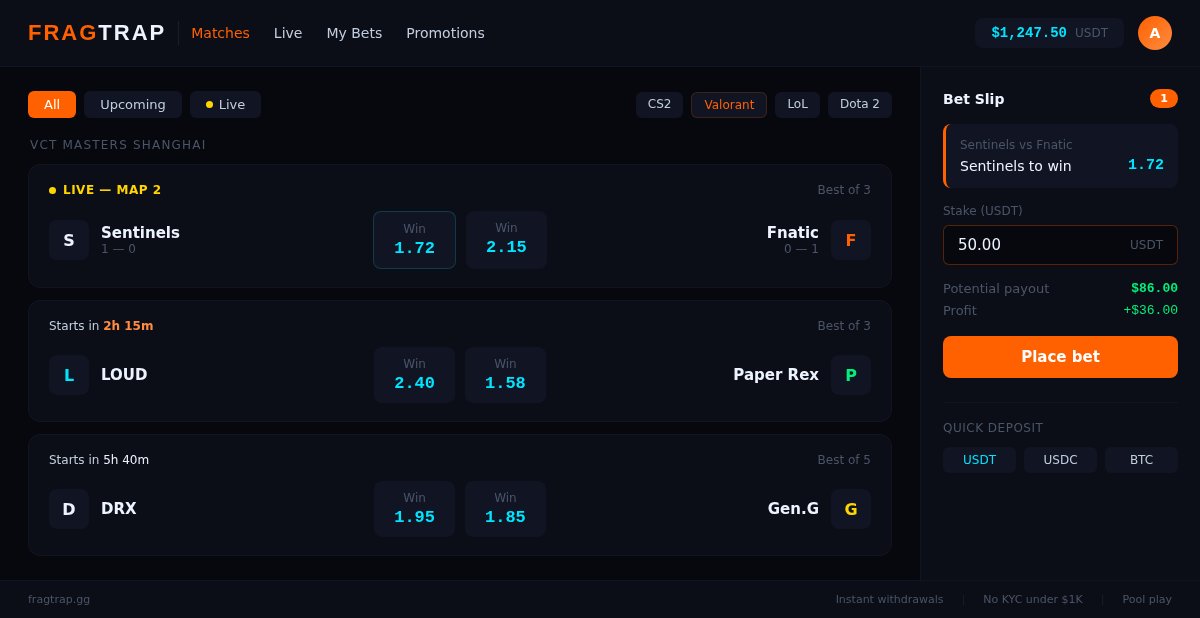Viewport: 1200px width, 618px height.
Task: Click the fragtrap.gg footer link
Action: point(59,599)
